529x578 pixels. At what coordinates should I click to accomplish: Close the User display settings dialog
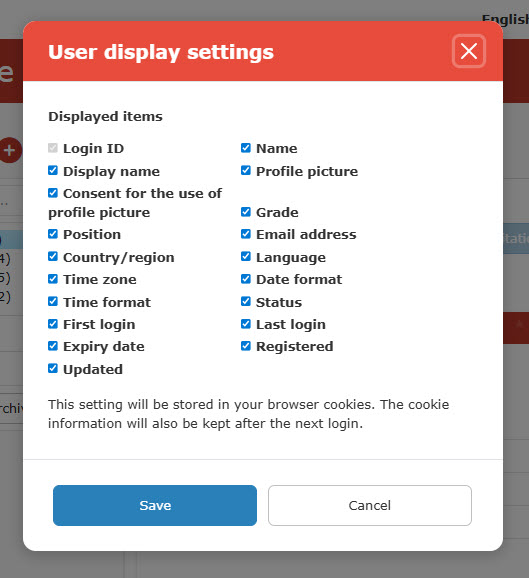pyautogui.click(x=469, y=51)
